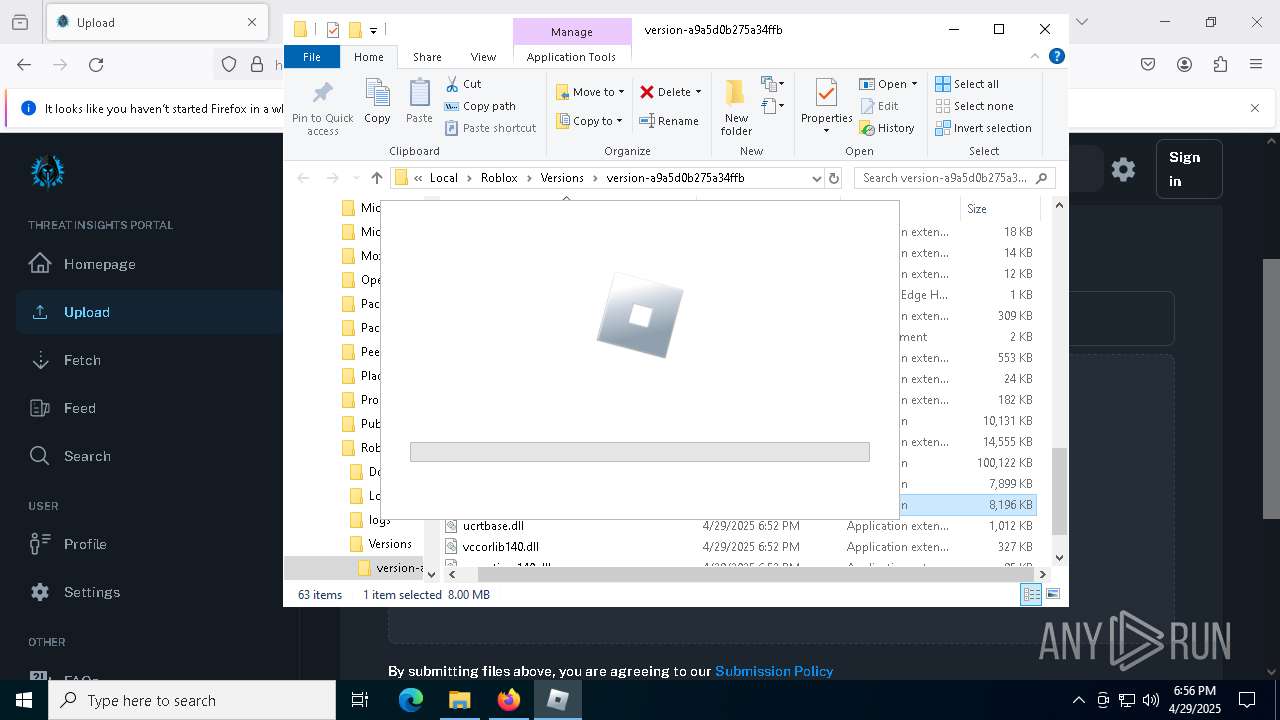The image size is (1280, 720).
Task: Click Copy path in the ribbon
Action: click(x=480, y=106)
